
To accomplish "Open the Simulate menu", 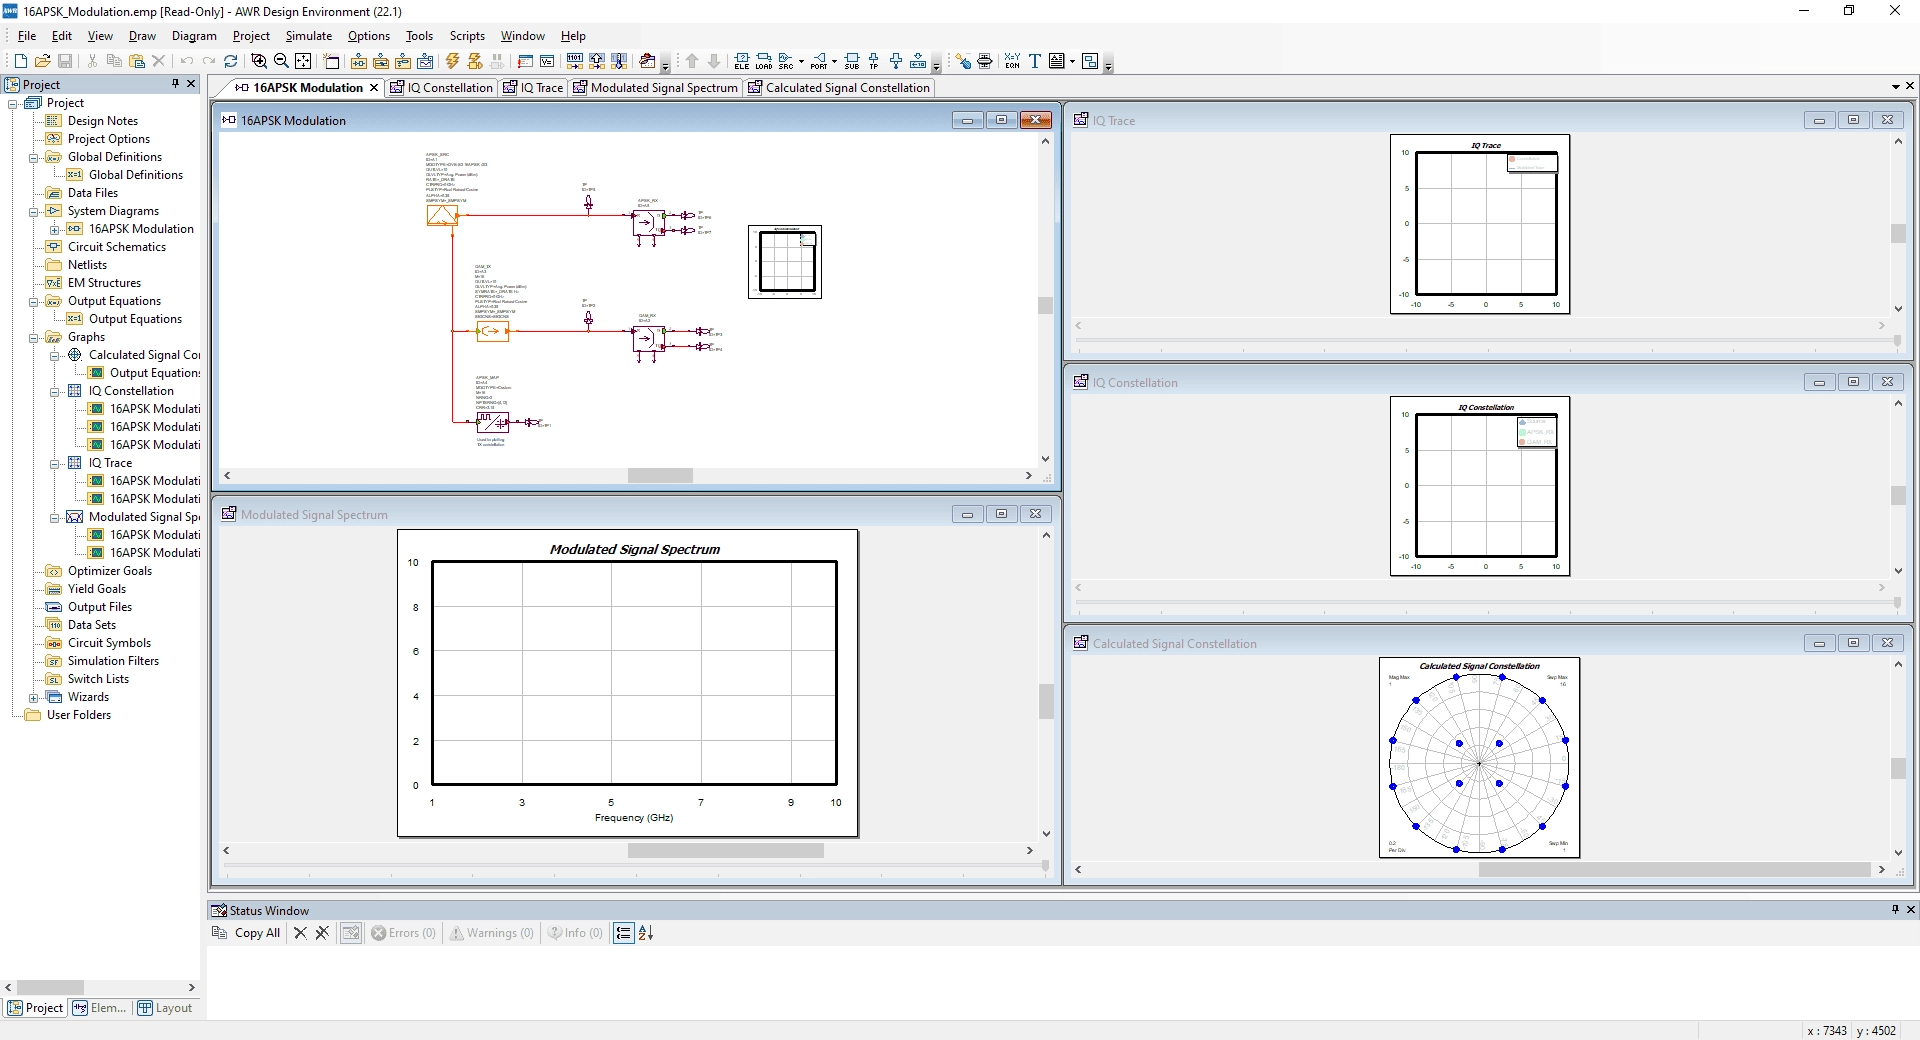I will 308,36.
